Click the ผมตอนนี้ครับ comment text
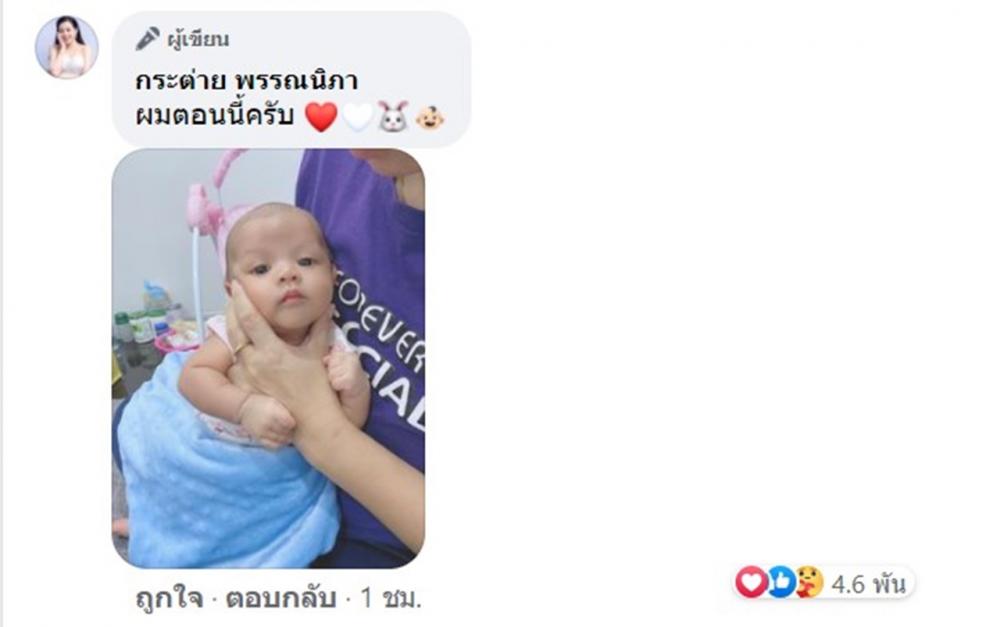 [x=214, y=116]
